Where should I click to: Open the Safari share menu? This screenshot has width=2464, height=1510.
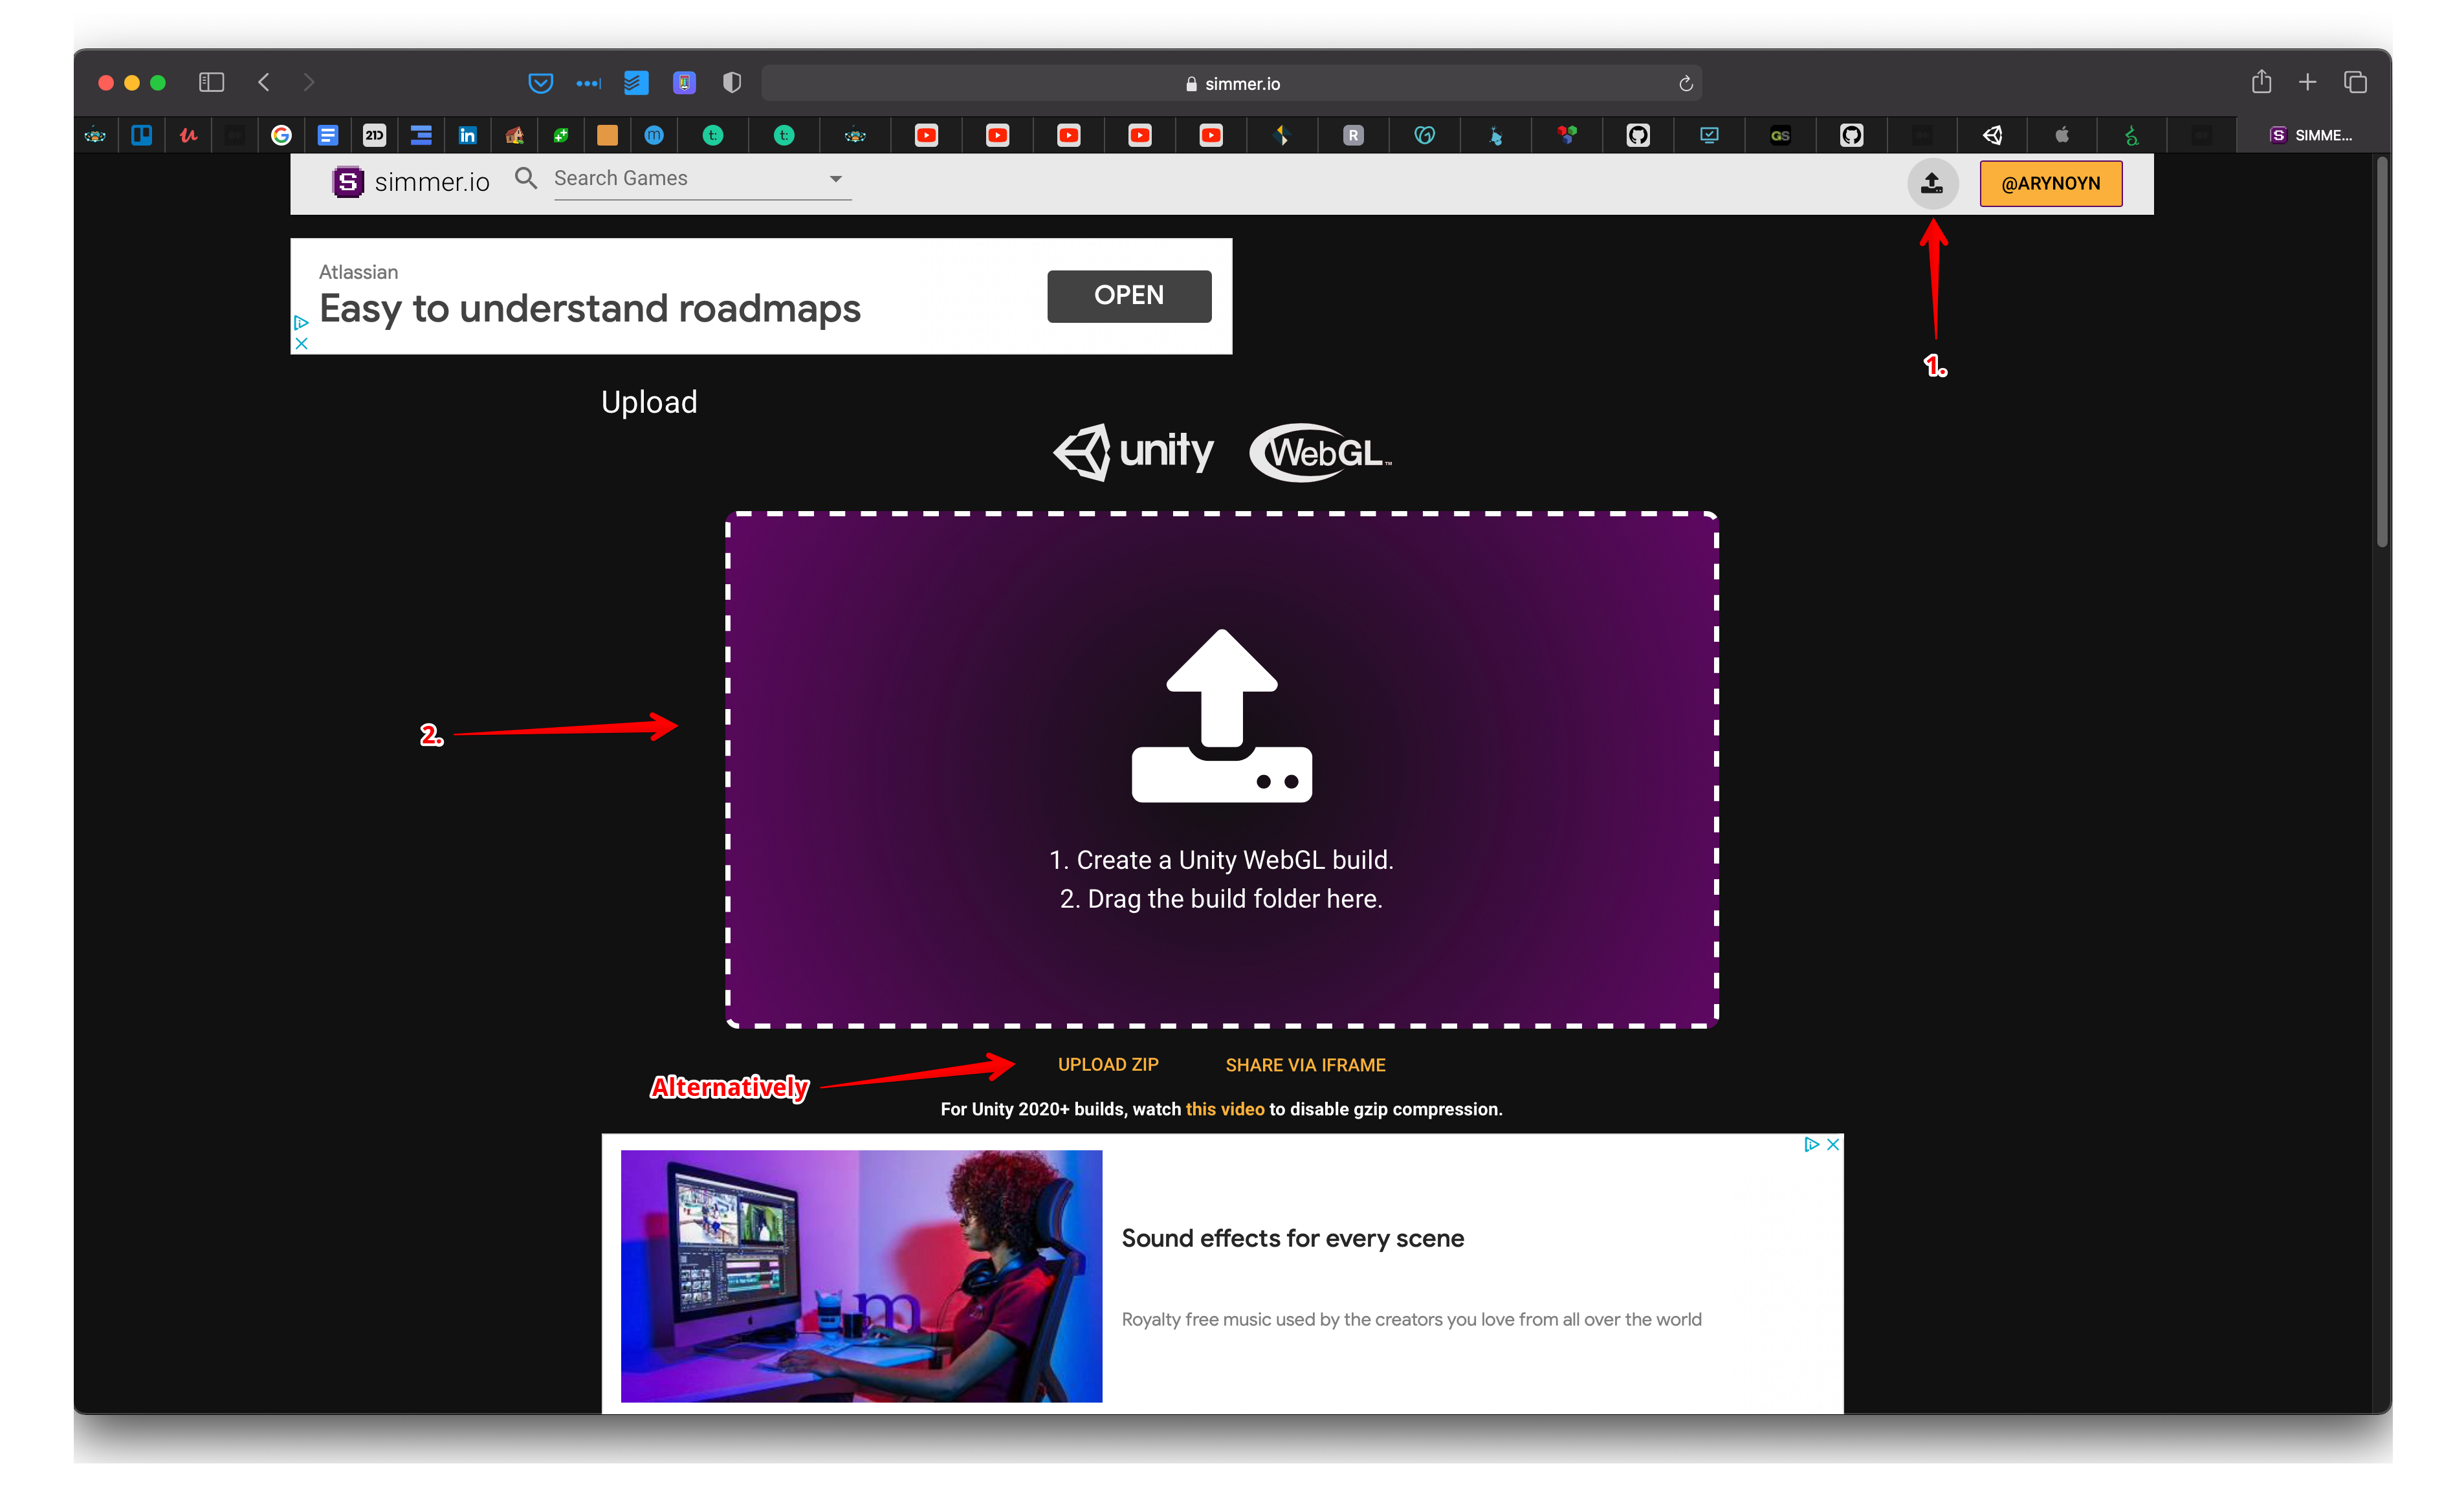(2261, 82)
